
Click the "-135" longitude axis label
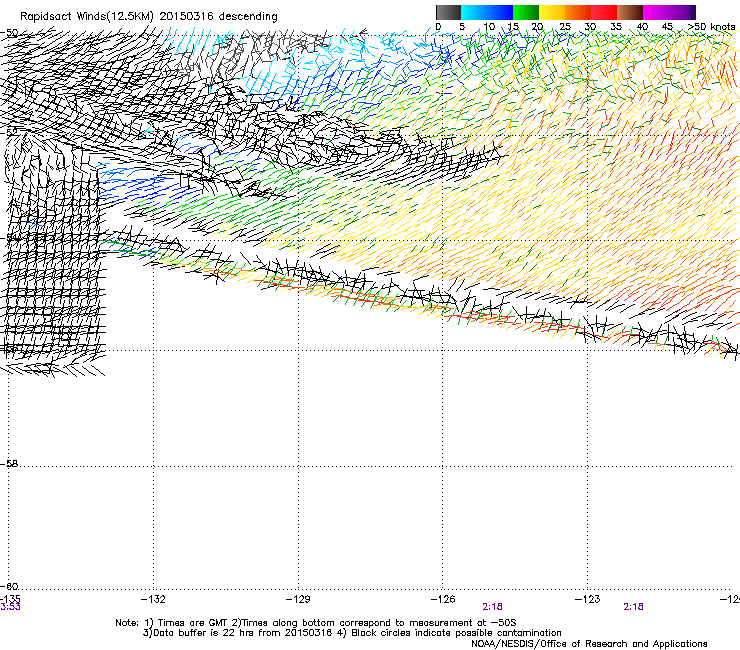[10, 599]
